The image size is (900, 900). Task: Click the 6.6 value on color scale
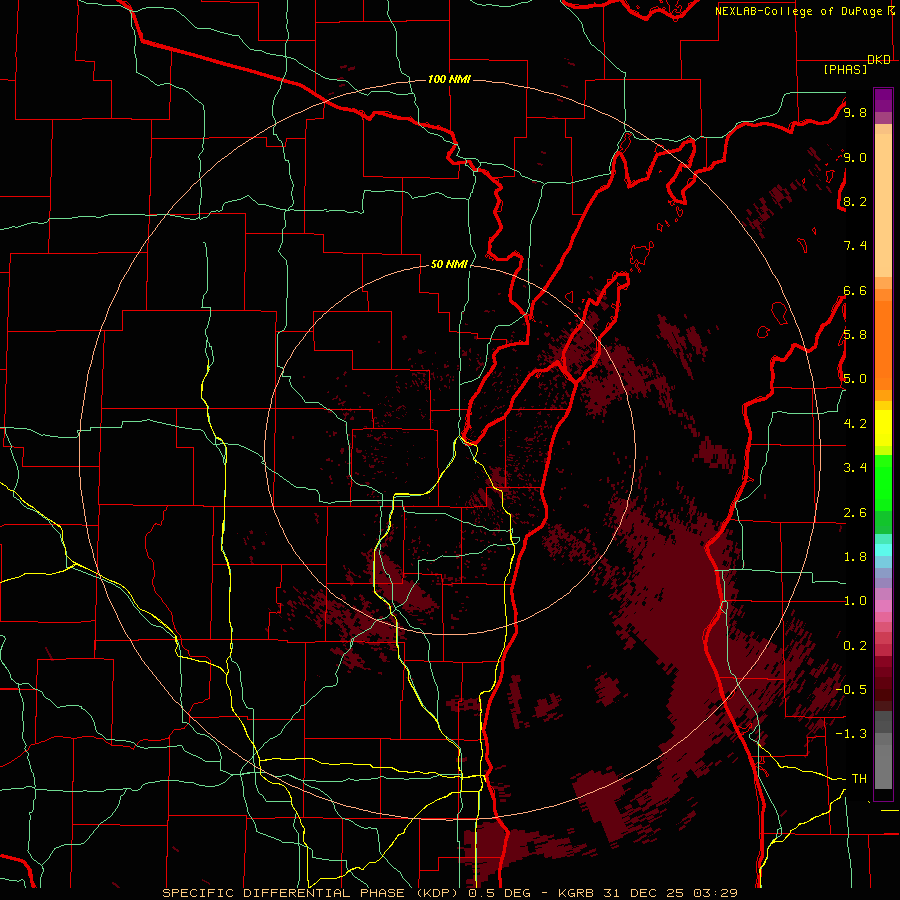click(x=855, y=290)
